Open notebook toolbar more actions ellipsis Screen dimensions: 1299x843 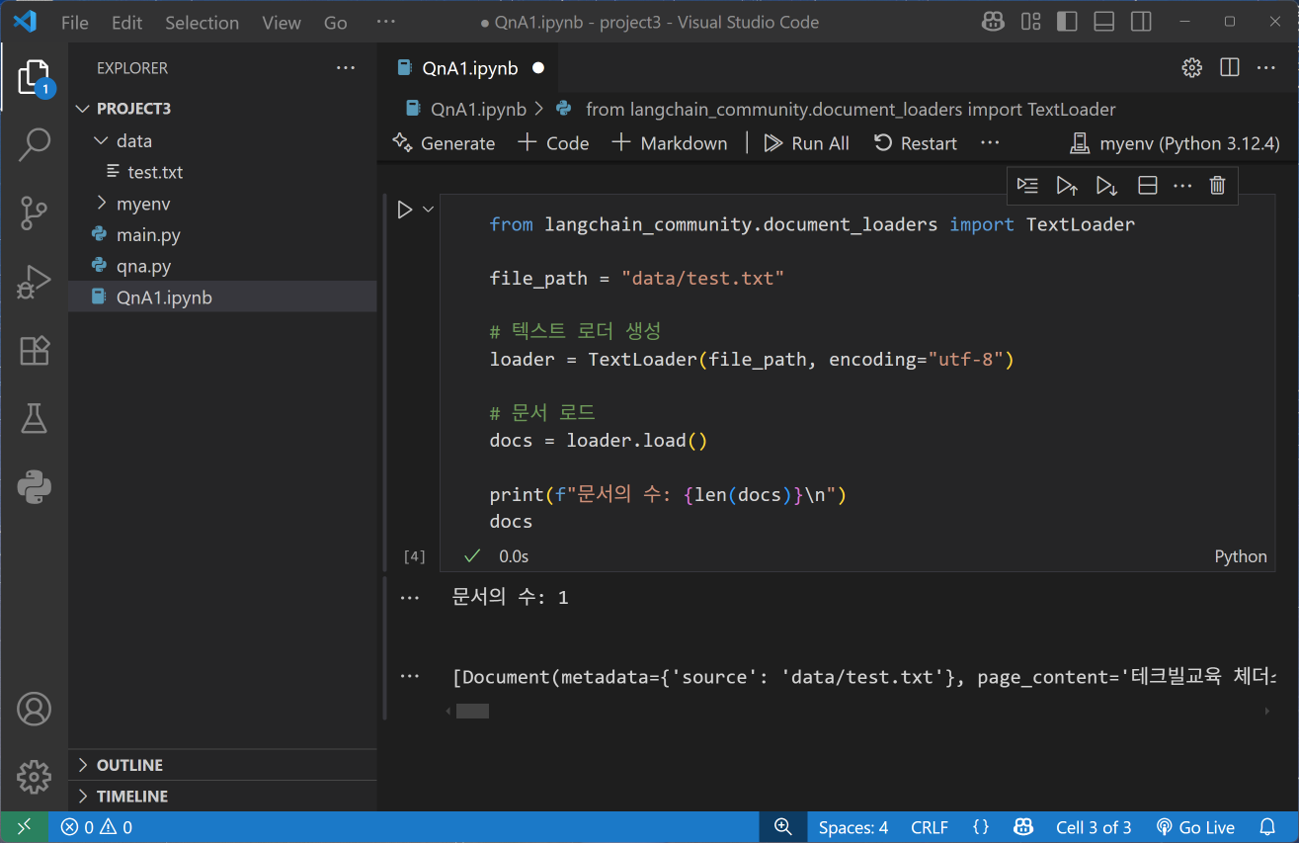pyautogui.click(x=990, y=143)
